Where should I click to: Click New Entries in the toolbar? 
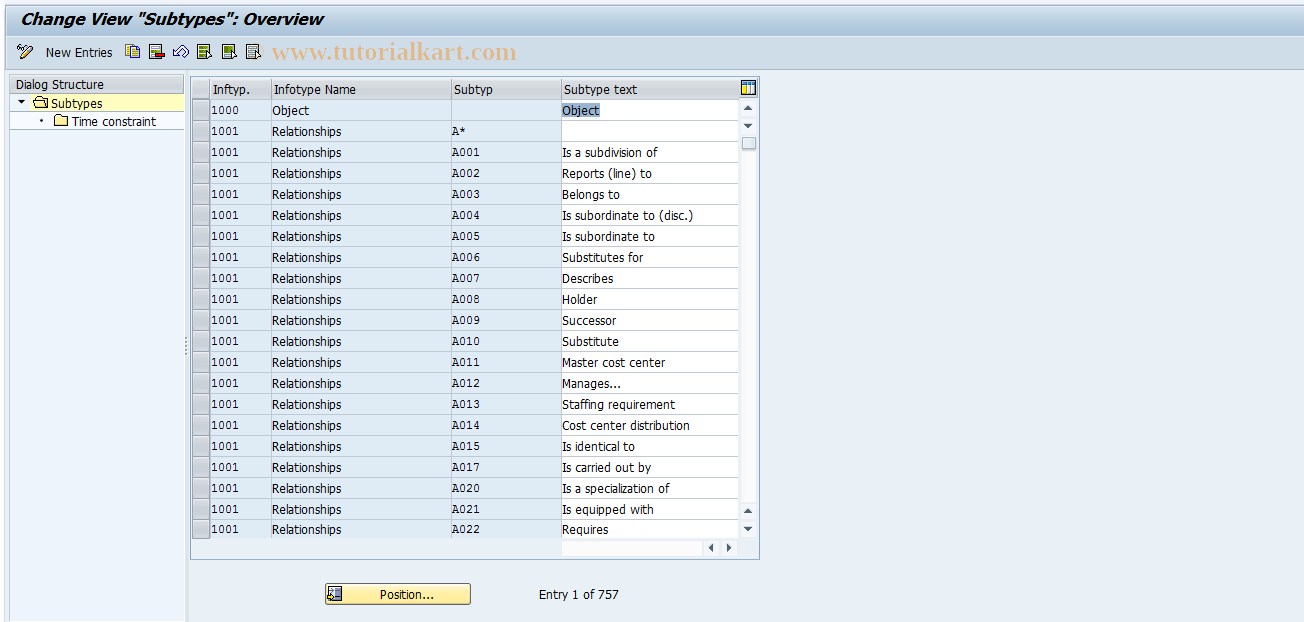click(x=79, y=52)
